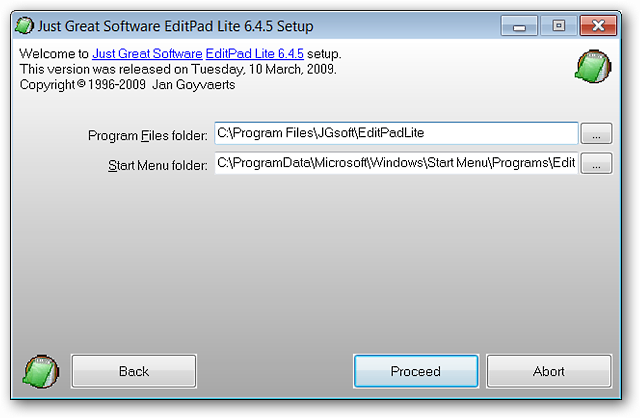
Task: Click the 'Copyright © 1996-2009 Jan Goyvaerts' text
Action: 127,84
